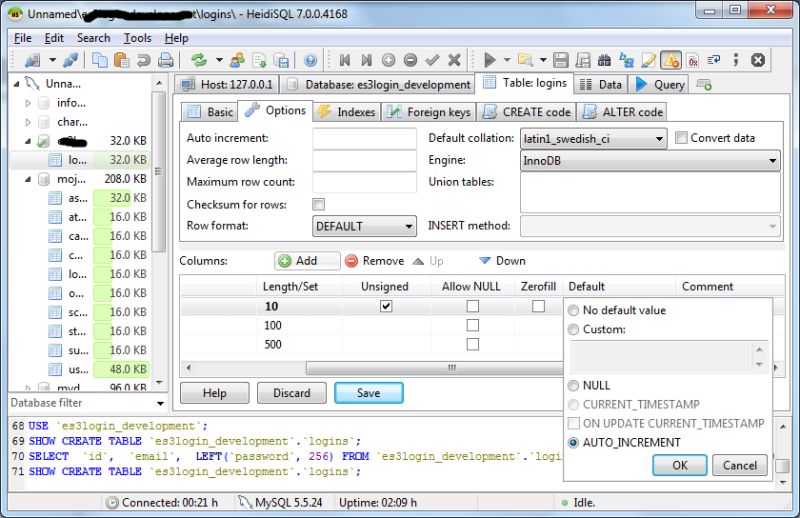Screen dimensions: 800x518
Task: Switch to the Foreign keys tab
Action: pyautogui.click(x=428, y=112)
